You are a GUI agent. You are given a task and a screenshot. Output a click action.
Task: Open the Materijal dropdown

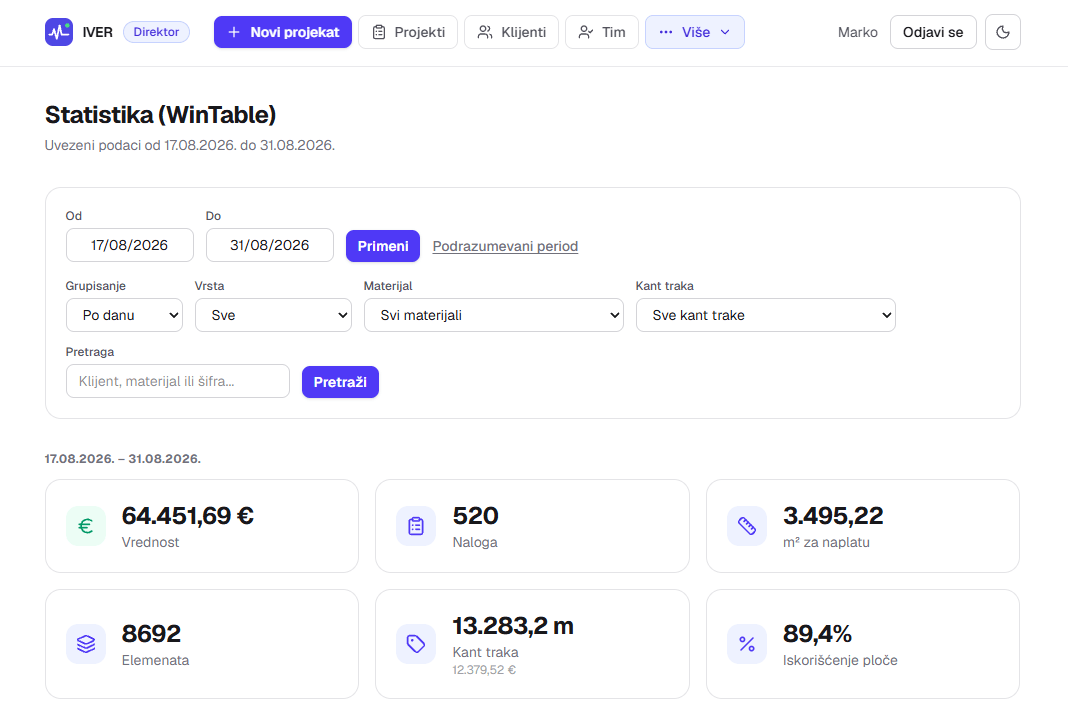point(494,315)
